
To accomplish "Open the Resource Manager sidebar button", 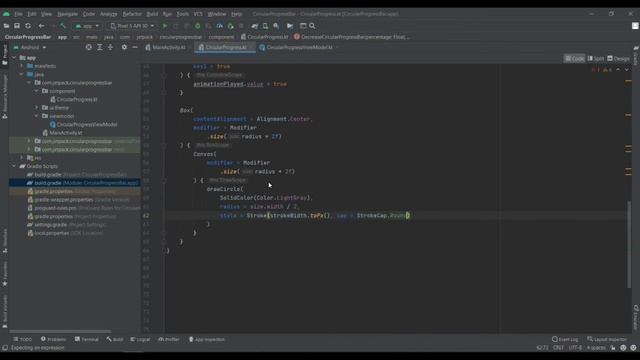I will (5, 96).
